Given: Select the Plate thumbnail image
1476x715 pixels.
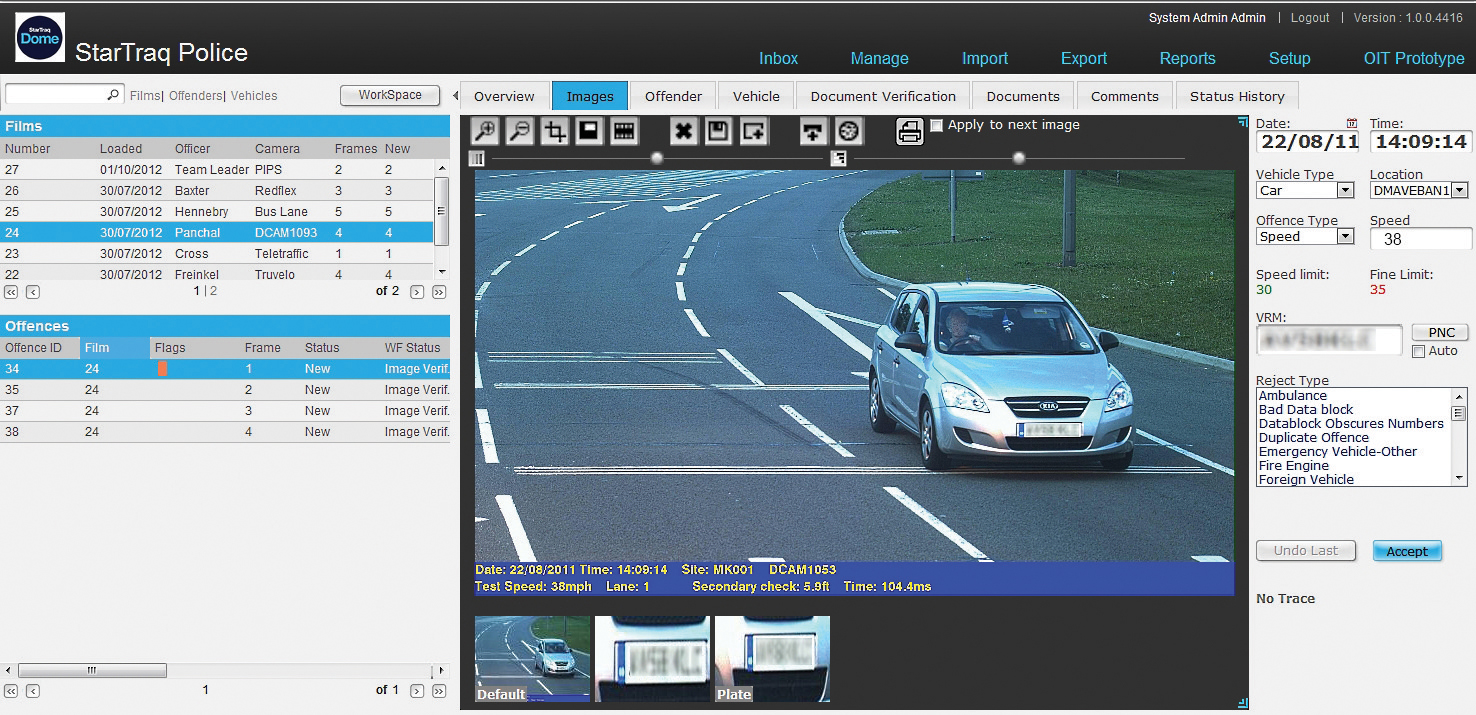Looking at the screenshot, I should coord(772,658).
